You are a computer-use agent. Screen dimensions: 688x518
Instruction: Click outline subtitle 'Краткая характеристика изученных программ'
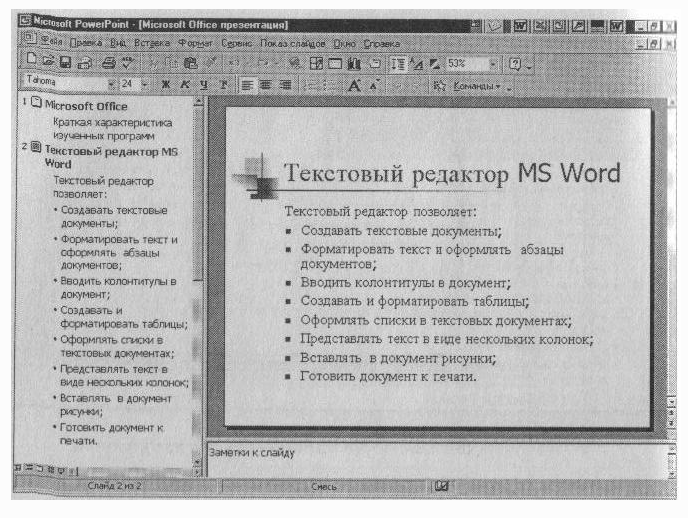click(x=112, y=129)
